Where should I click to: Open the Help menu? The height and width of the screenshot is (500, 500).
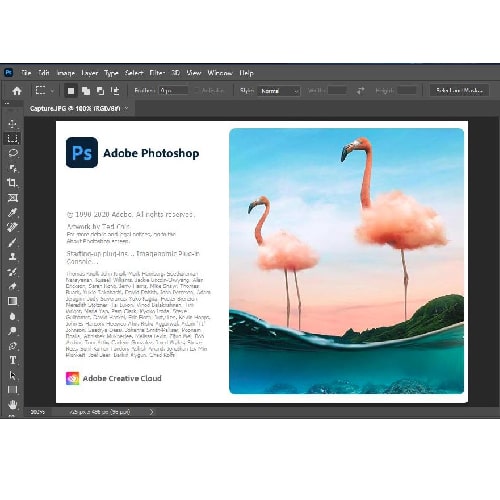(x=246, y=73)
